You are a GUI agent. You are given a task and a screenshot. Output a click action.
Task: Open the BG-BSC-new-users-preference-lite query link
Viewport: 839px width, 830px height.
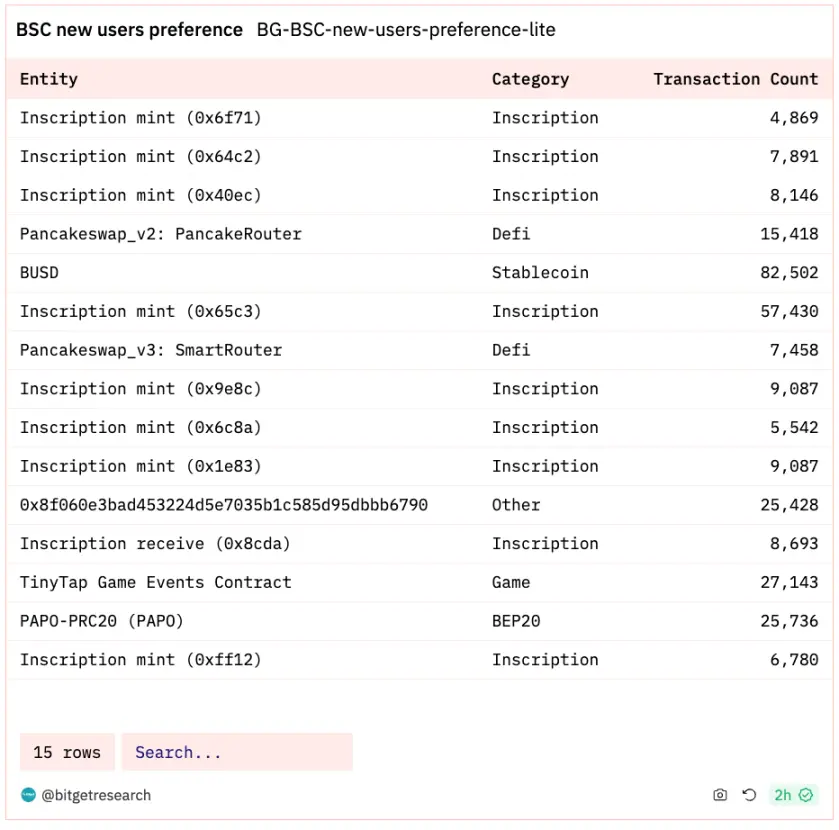[406, 30]
